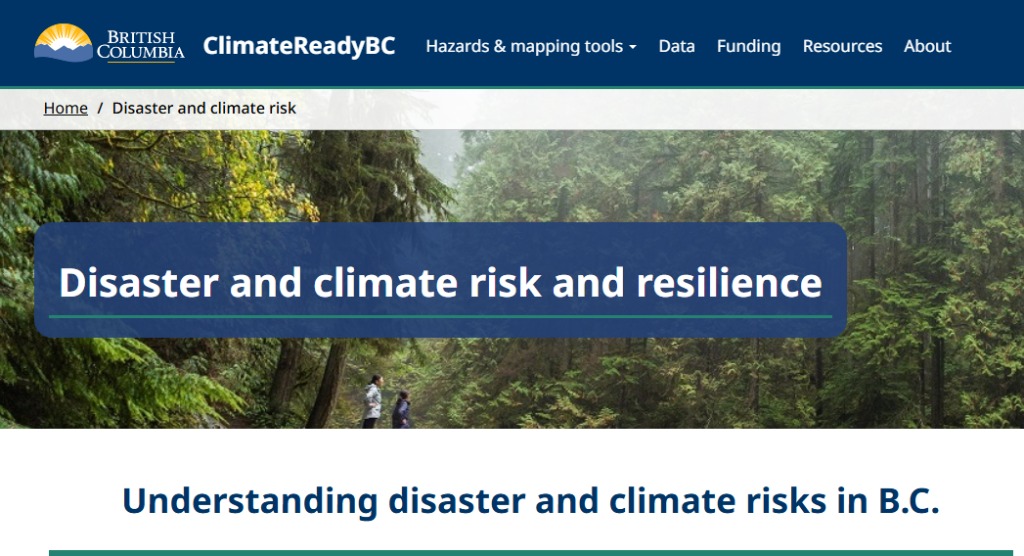The height and width of the screenshot is (556, 1024).
Task: Click the two hikers in the forest photo
Action: (385, 403)
